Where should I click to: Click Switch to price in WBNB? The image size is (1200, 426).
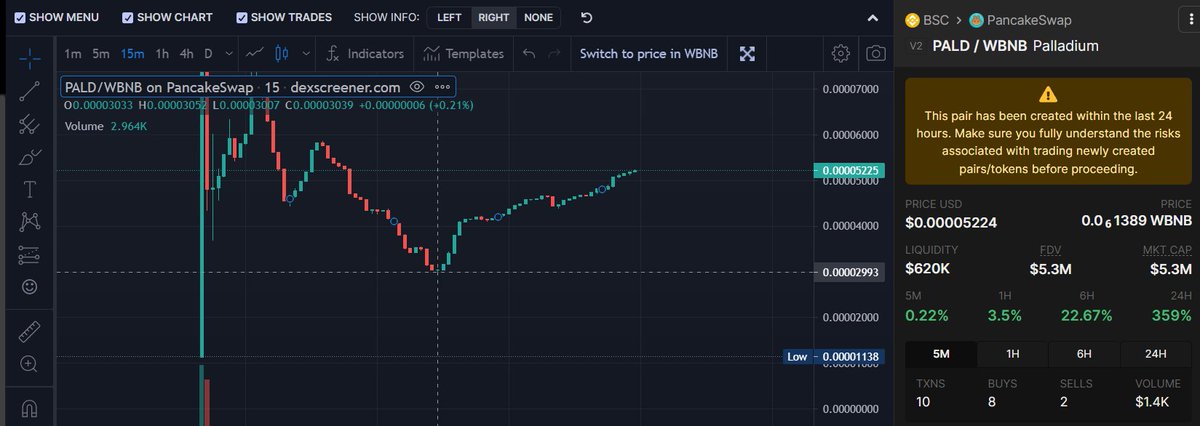pyautogui.click(x=648, y=53)
